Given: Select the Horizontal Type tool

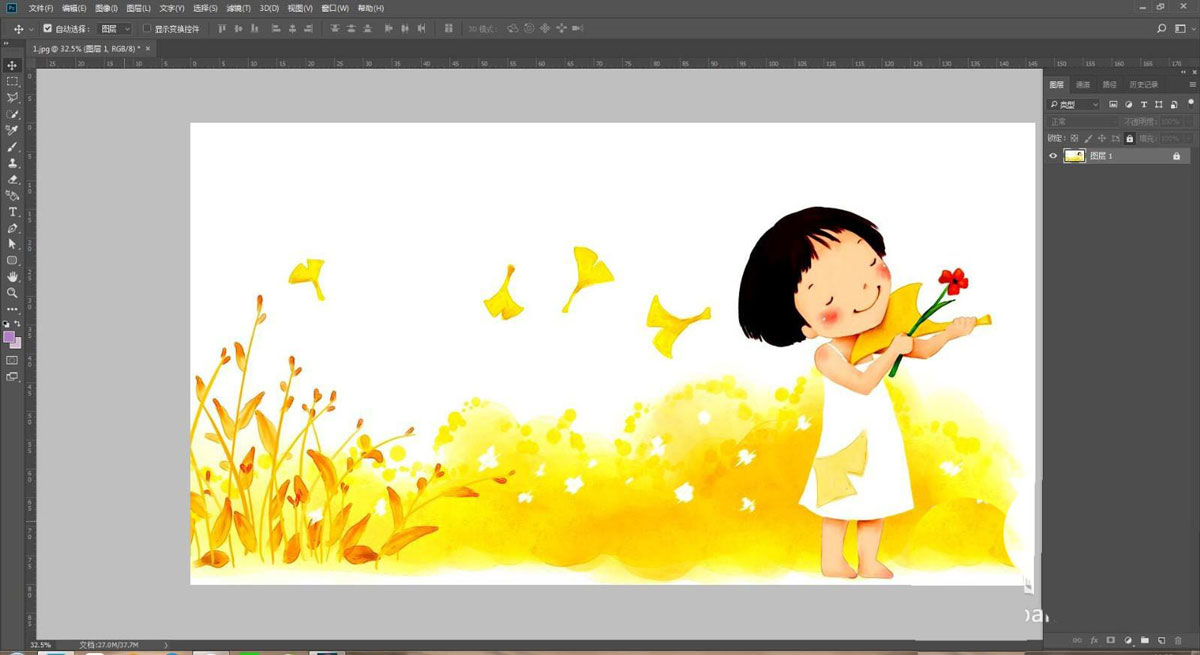Looking at the screenshot, I should coord(13,212).
